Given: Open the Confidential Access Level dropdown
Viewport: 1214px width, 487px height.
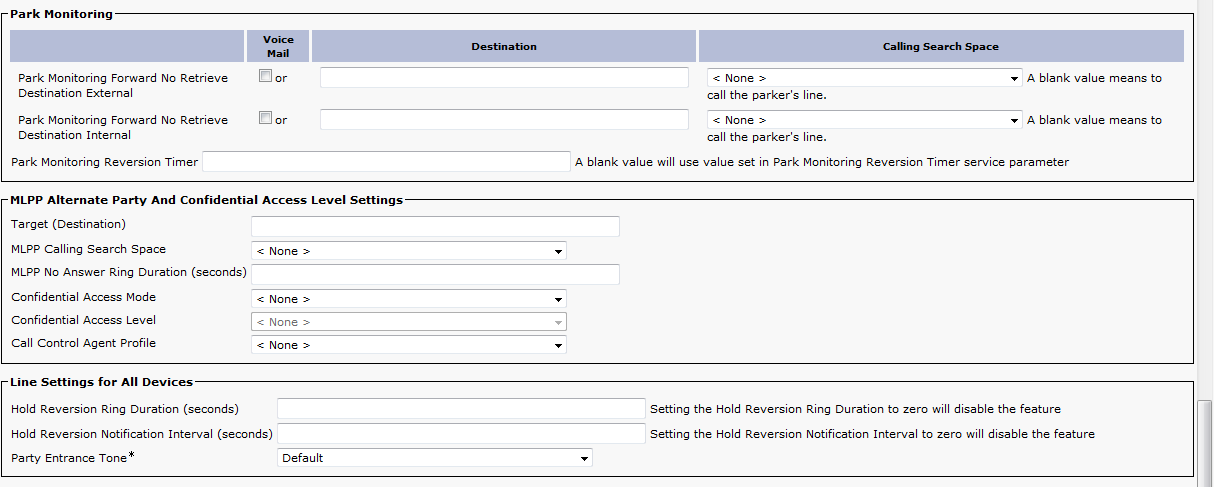Looking at the screenshot, I should tap(408, 322).
